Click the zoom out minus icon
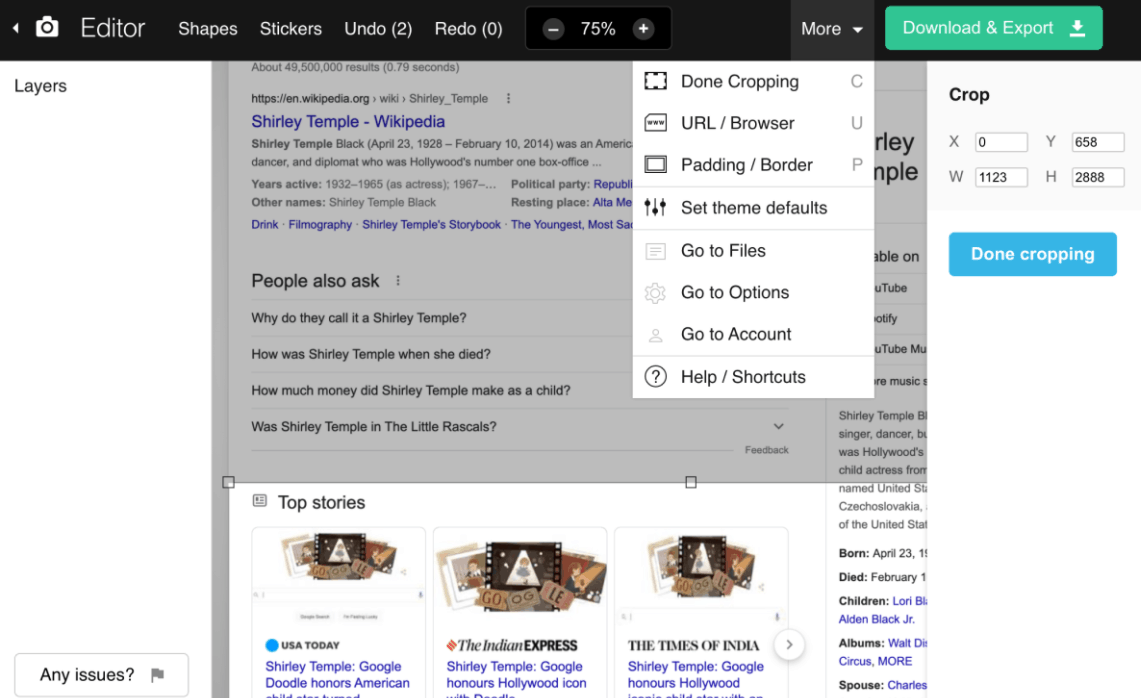 (553, 29)
